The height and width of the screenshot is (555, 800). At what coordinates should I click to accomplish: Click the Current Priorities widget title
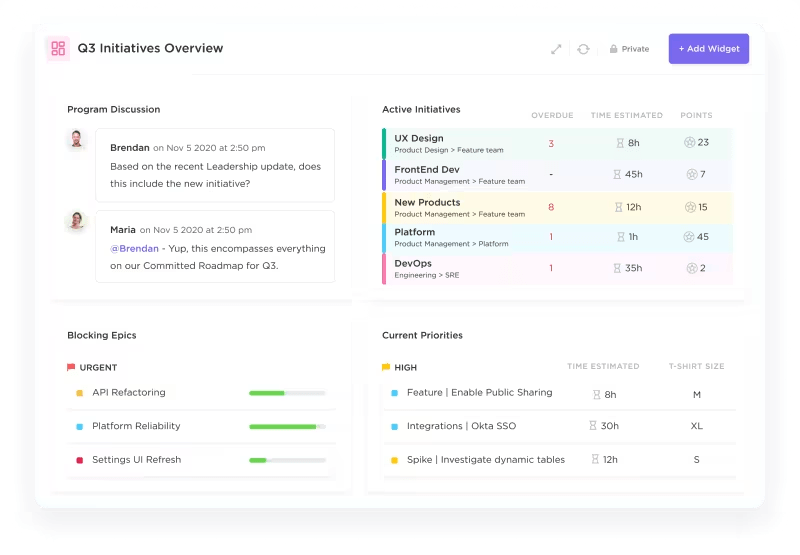pos(422,335)
